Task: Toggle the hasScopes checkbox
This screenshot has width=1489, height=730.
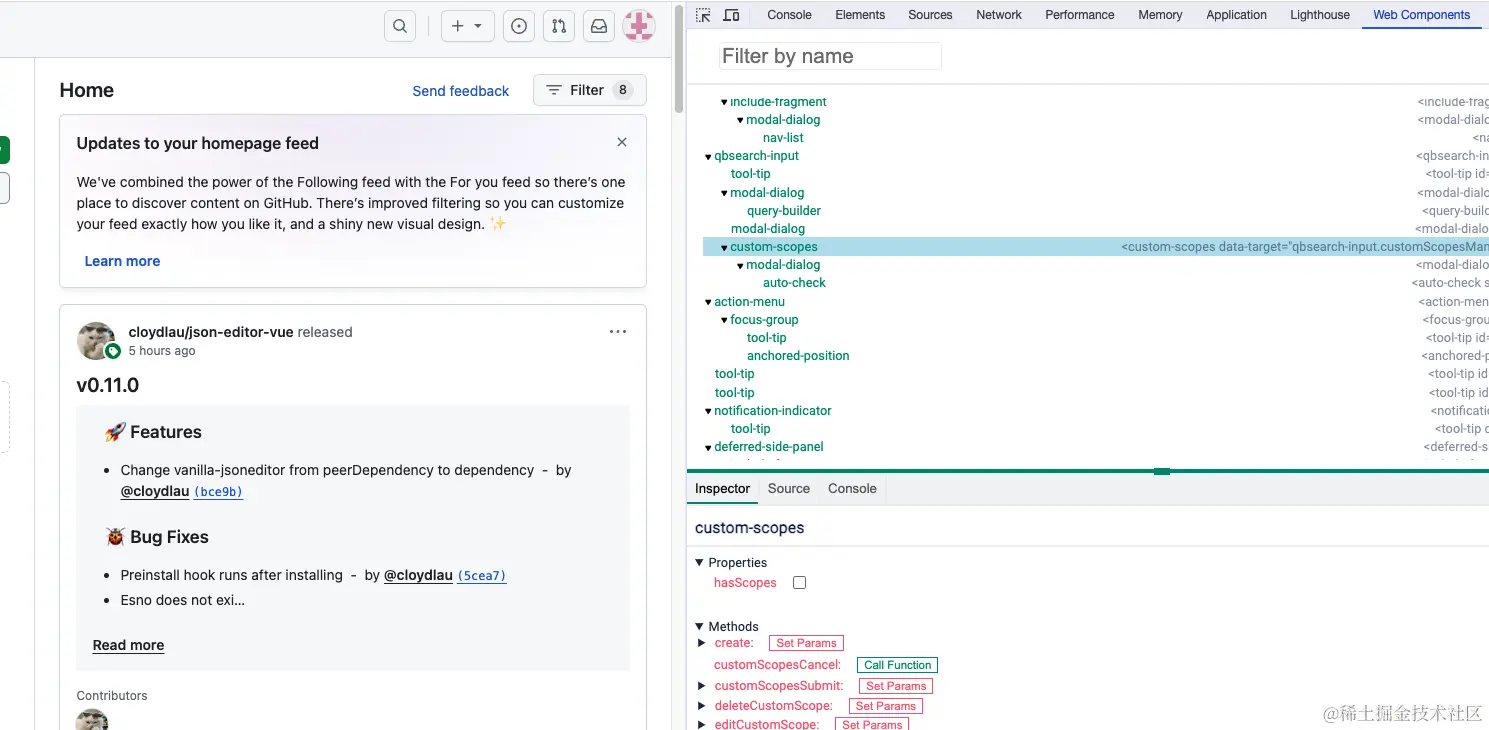Action: [799, 583]
